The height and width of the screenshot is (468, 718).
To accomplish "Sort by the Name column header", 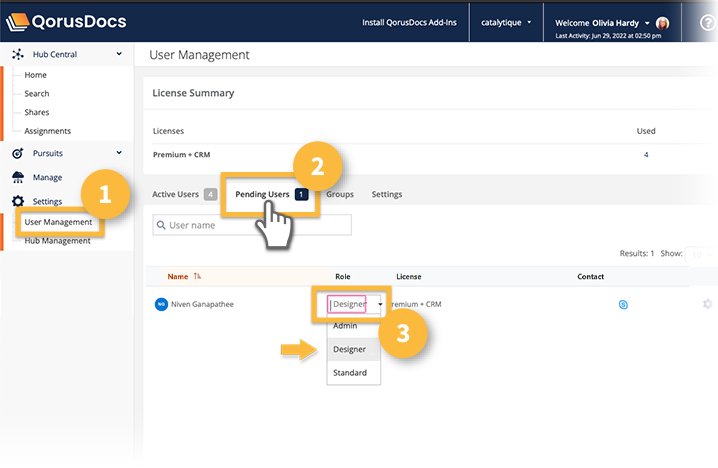I will point(178,277).
